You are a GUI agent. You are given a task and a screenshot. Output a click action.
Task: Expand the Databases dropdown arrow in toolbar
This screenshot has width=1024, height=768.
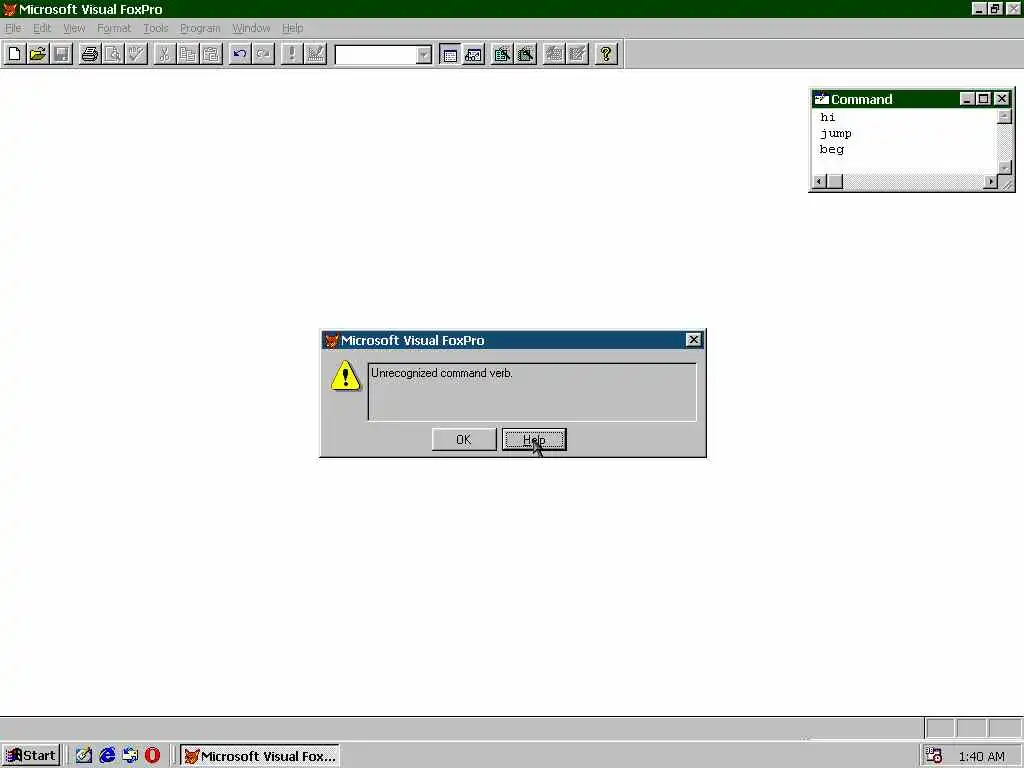(x=424, y=55)
